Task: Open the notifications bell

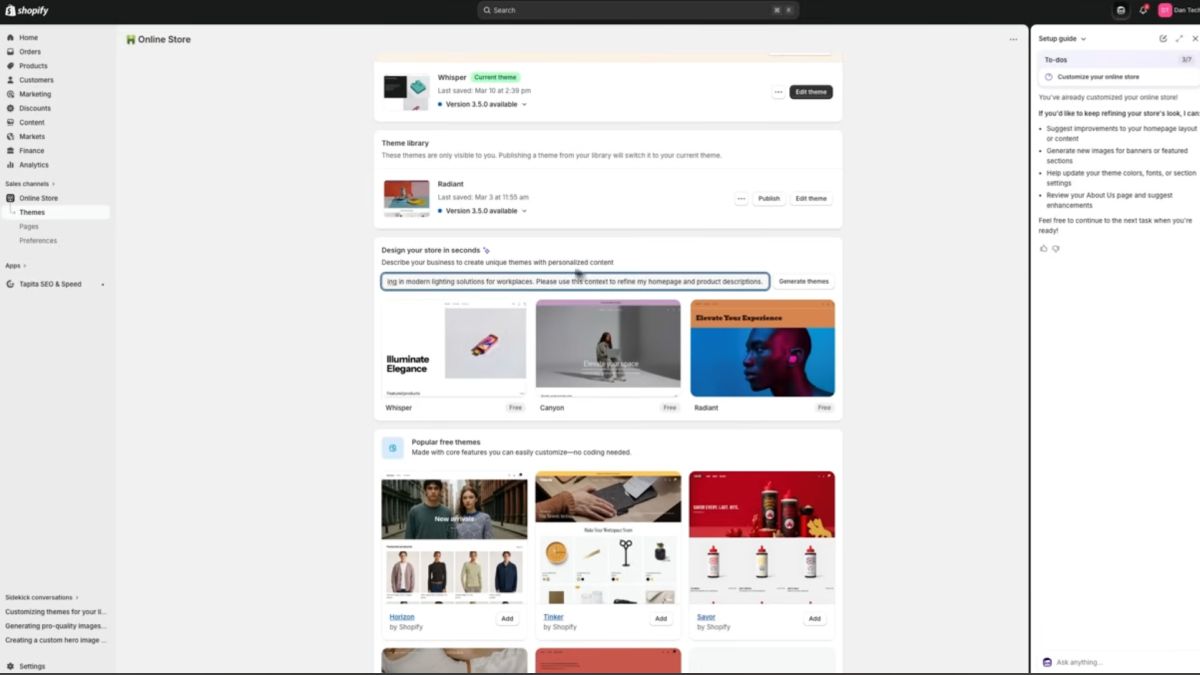Action: 1143,10
